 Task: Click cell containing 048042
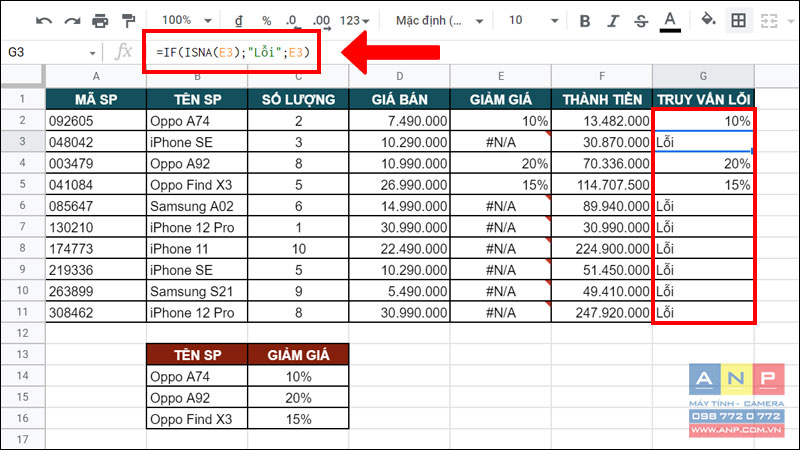coord(96,142)
